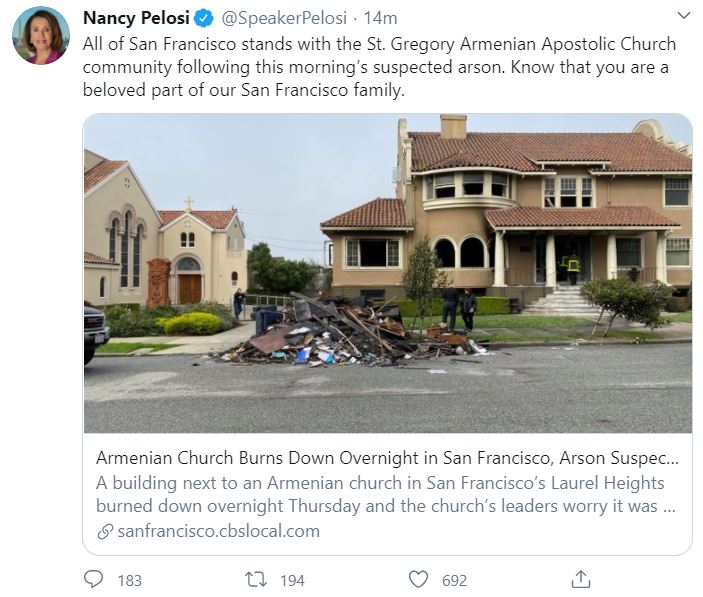The image size is (703, 597).
Task: Click the share tweet upload icon
Action: 580,579
